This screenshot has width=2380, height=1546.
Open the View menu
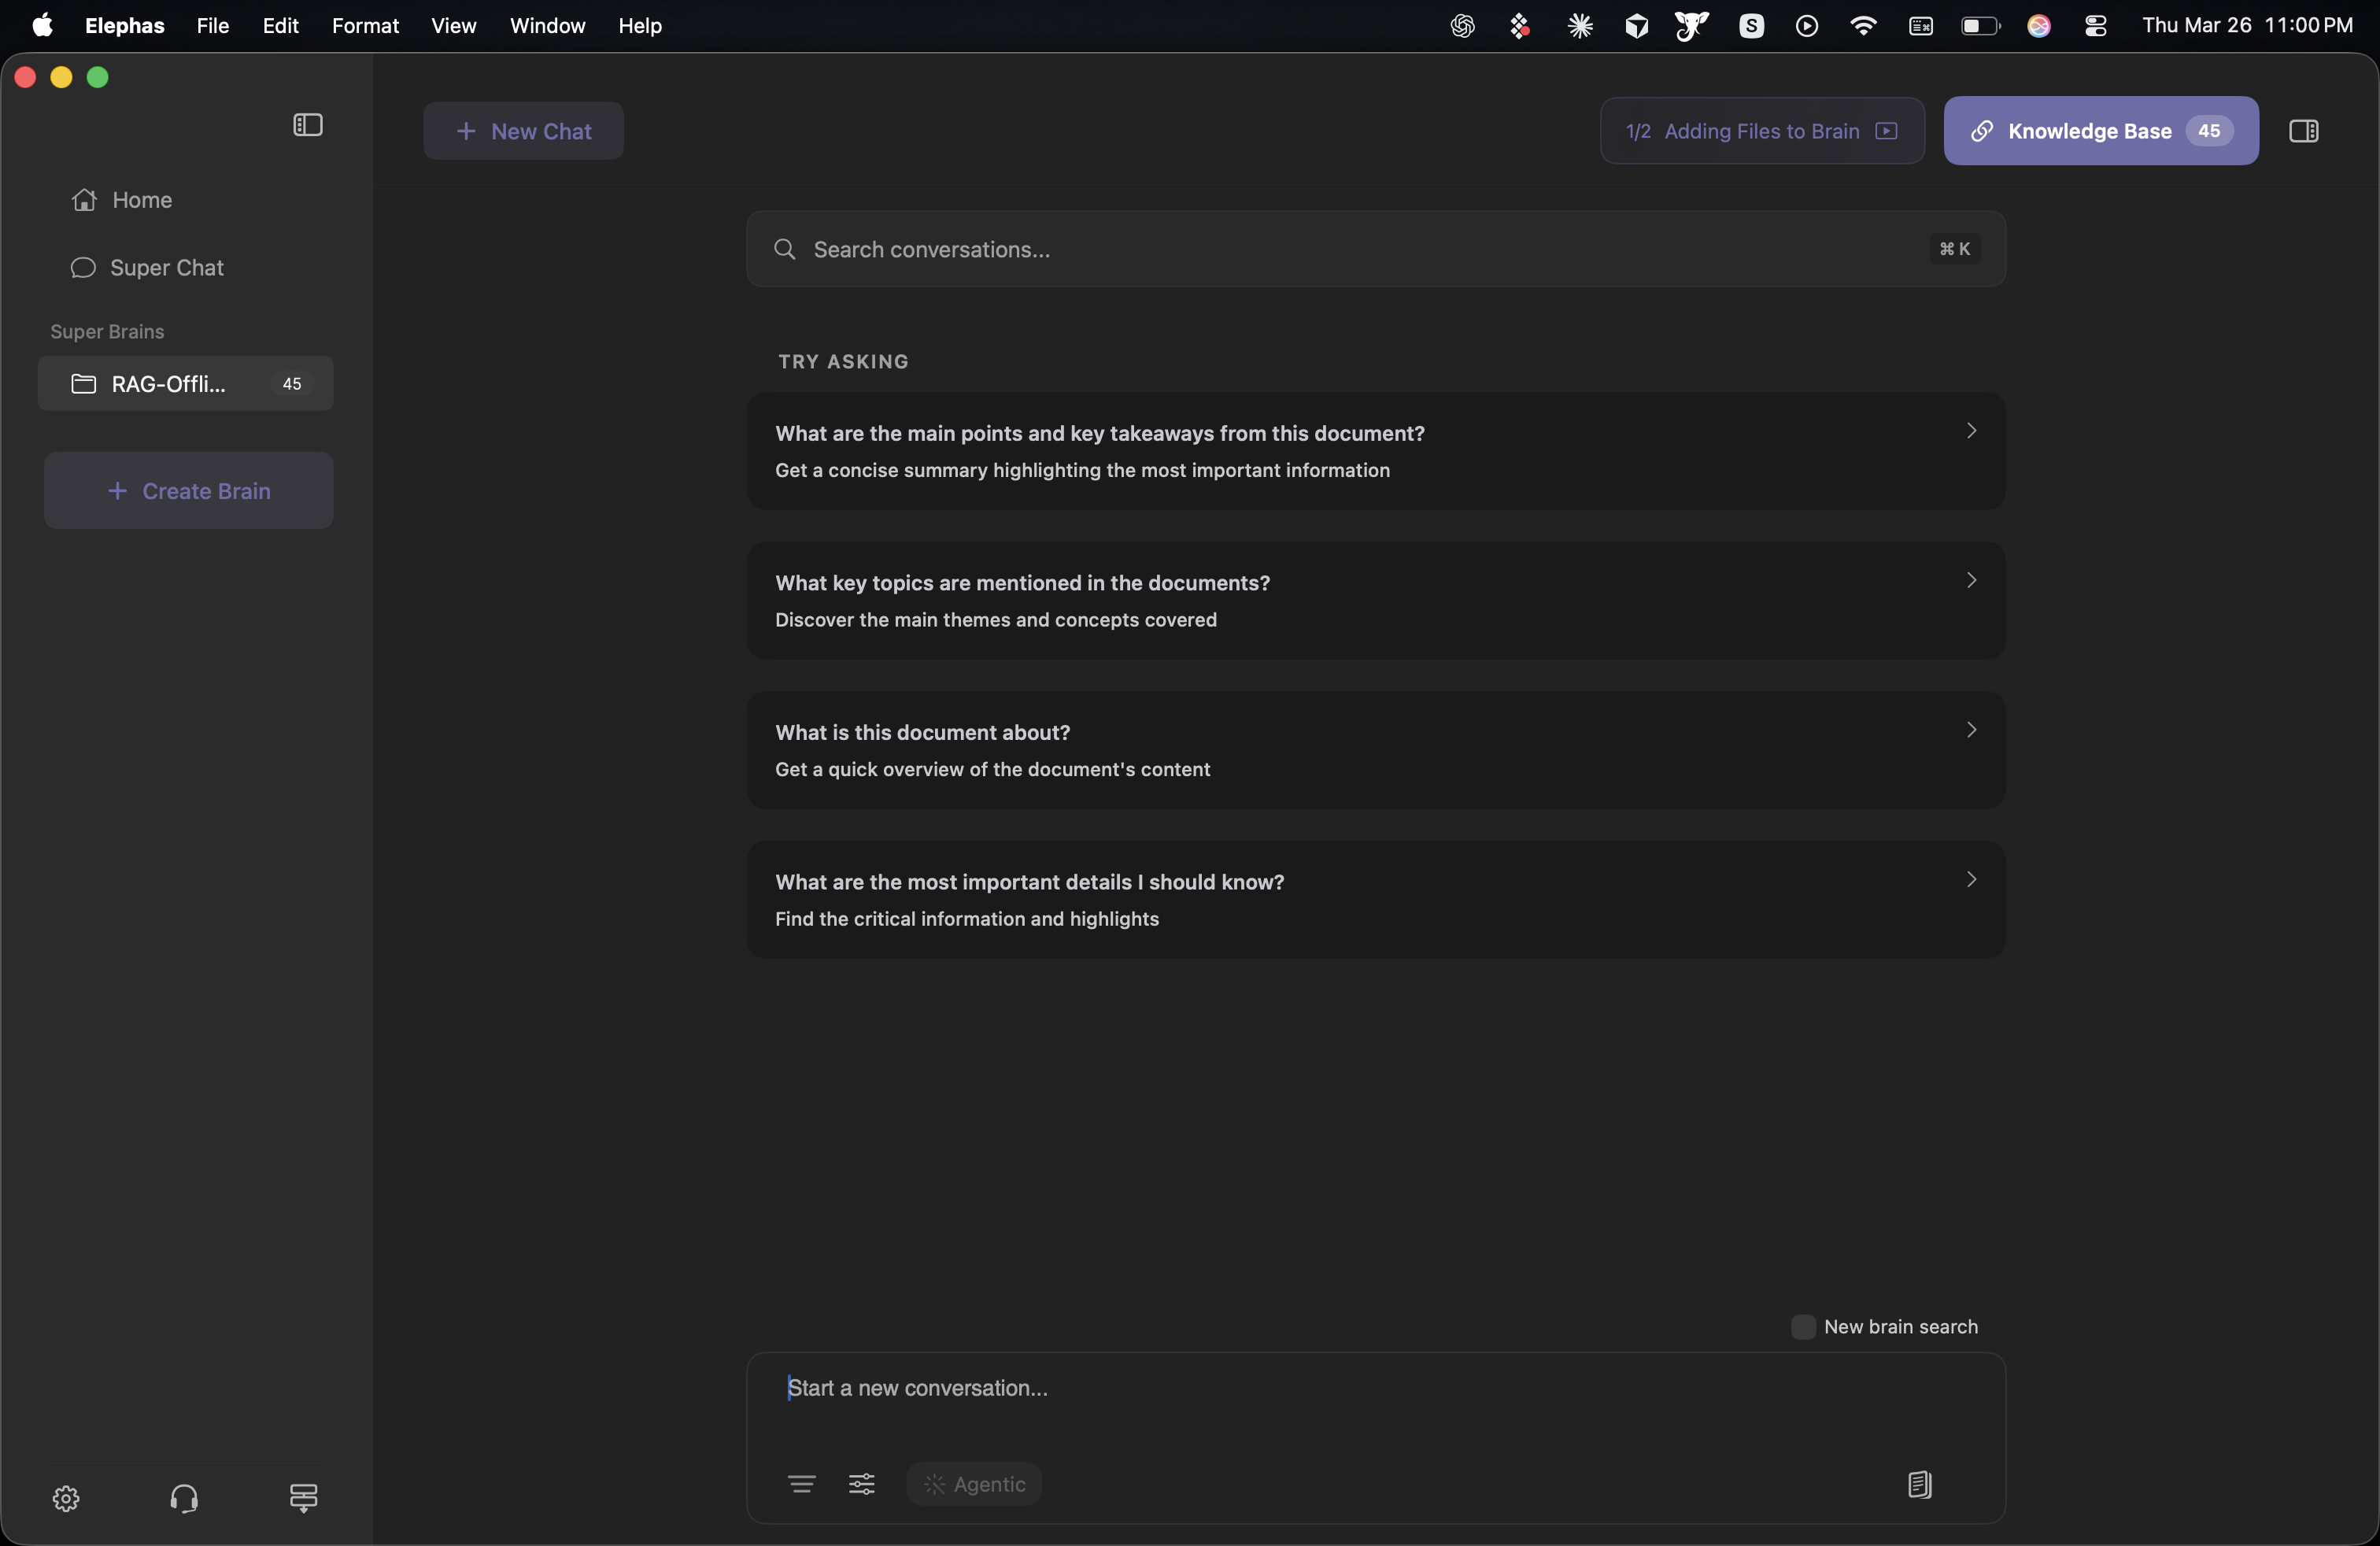[453, 25]
